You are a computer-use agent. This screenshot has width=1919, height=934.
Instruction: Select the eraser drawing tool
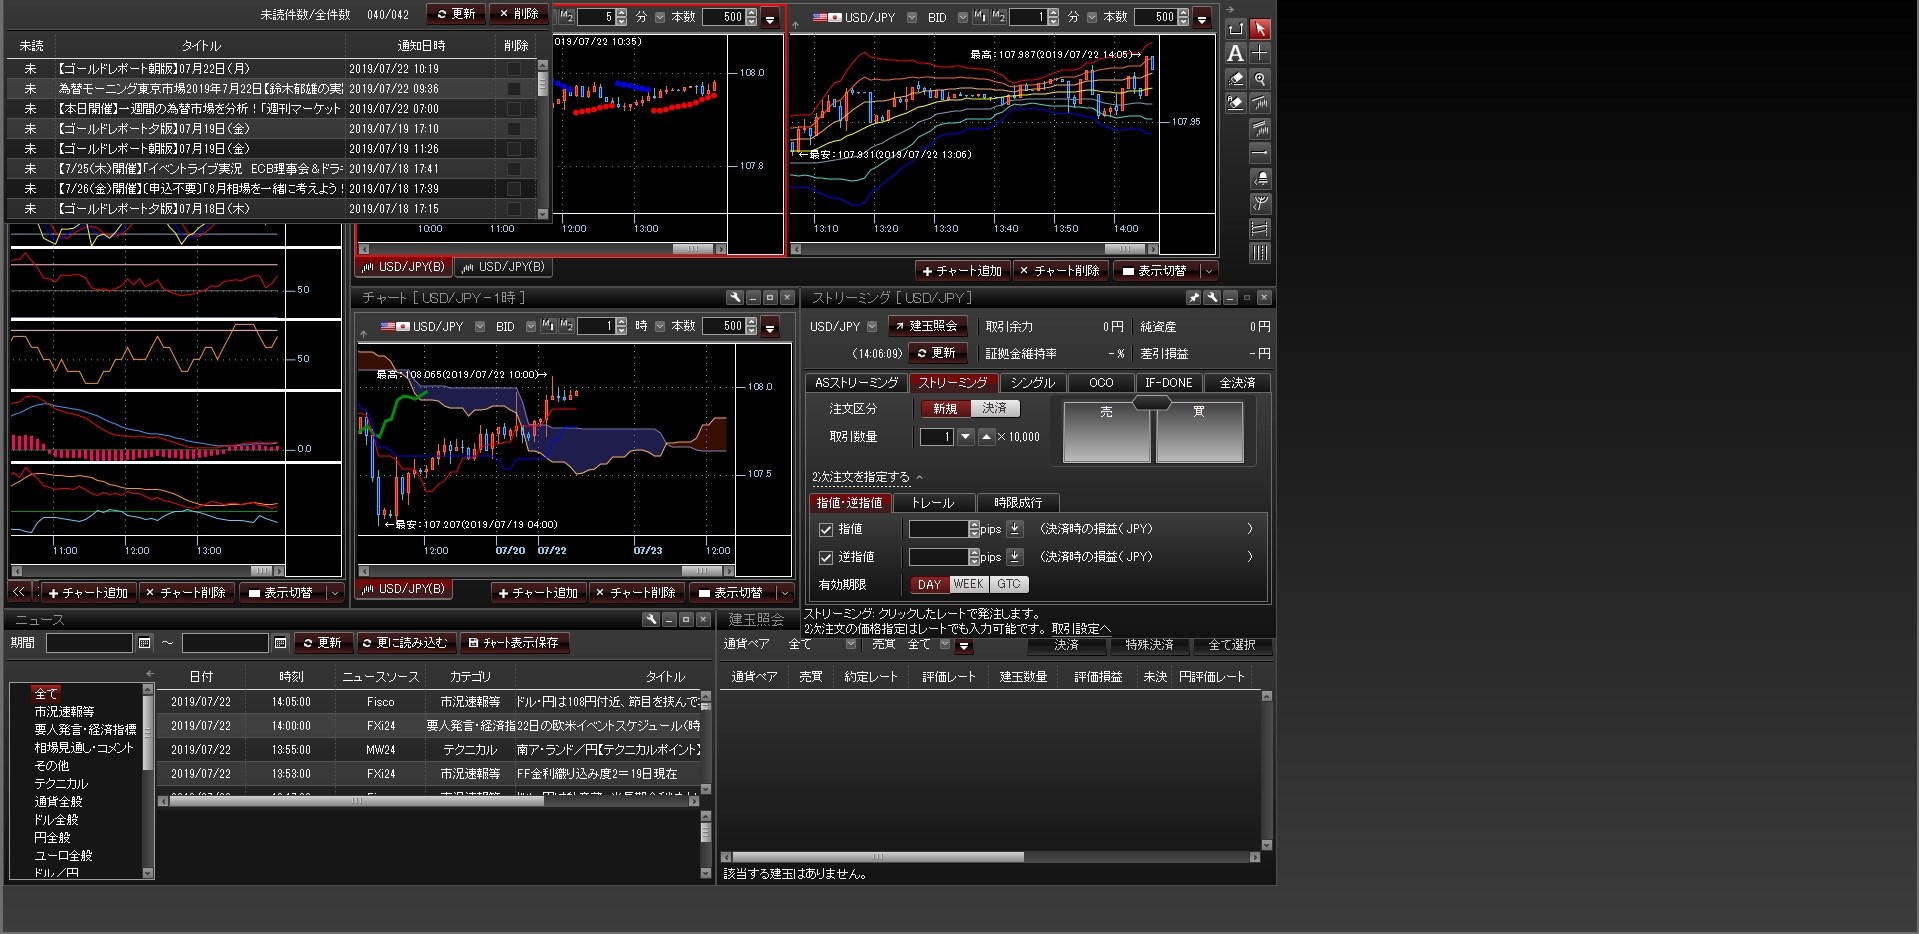coord(1235,79)
